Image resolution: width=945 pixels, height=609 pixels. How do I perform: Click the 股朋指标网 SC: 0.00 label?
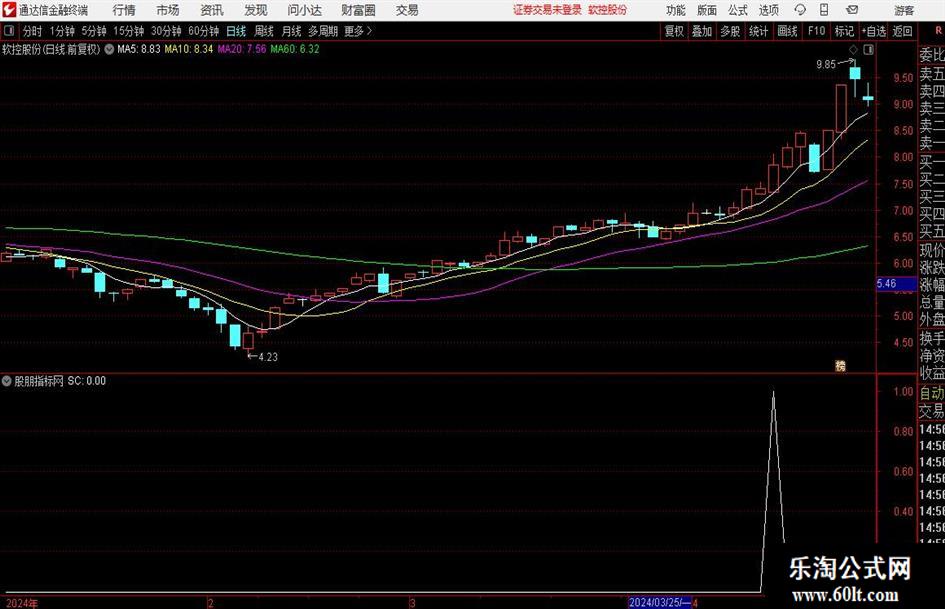click(x=60, y=381)
